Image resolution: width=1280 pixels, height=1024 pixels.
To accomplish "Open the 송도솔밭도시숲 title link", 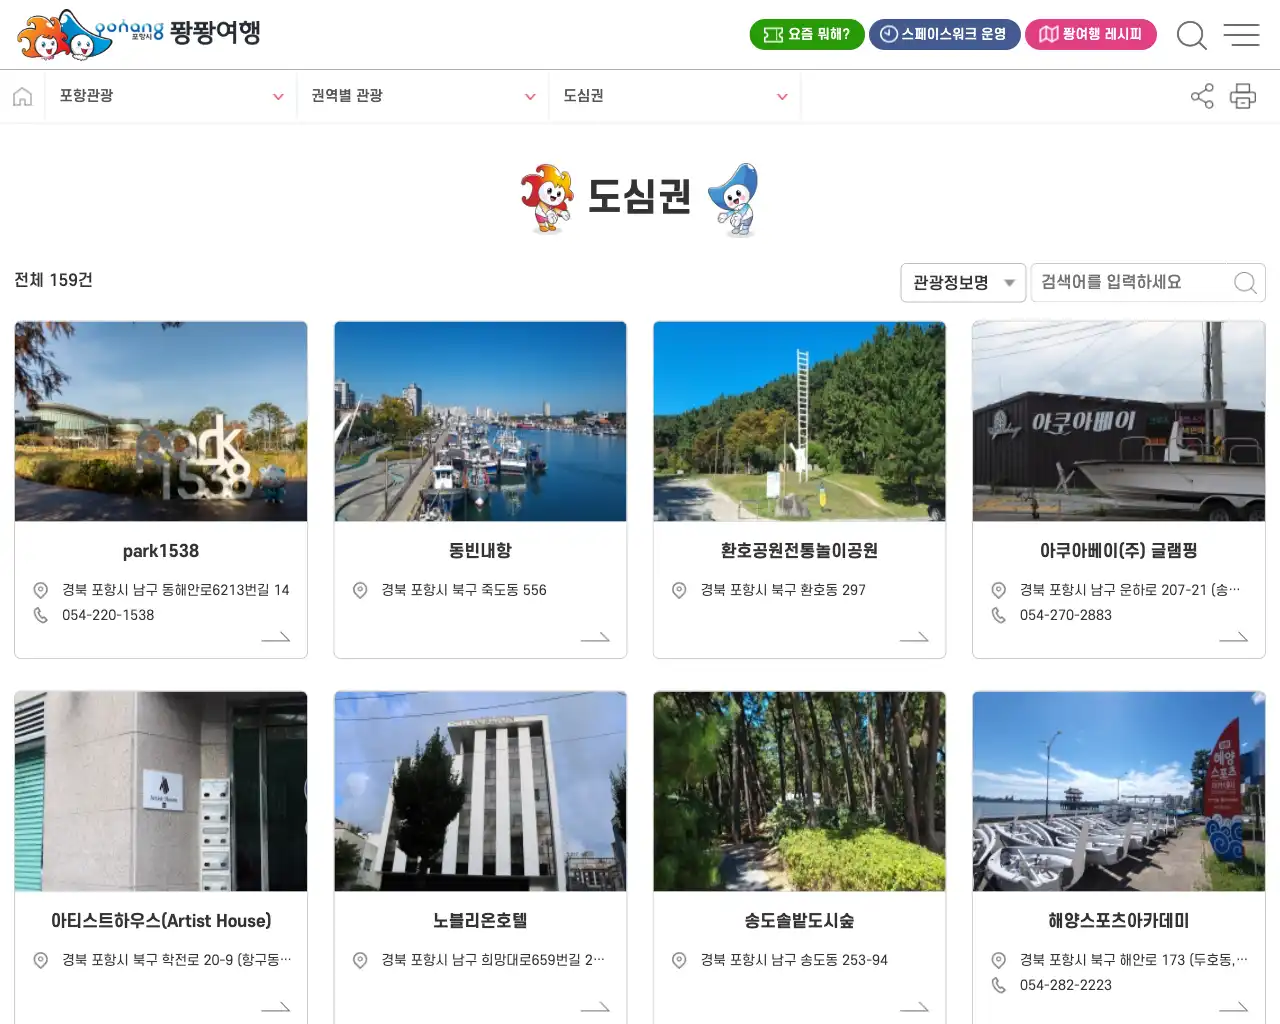I will (799, 921).
